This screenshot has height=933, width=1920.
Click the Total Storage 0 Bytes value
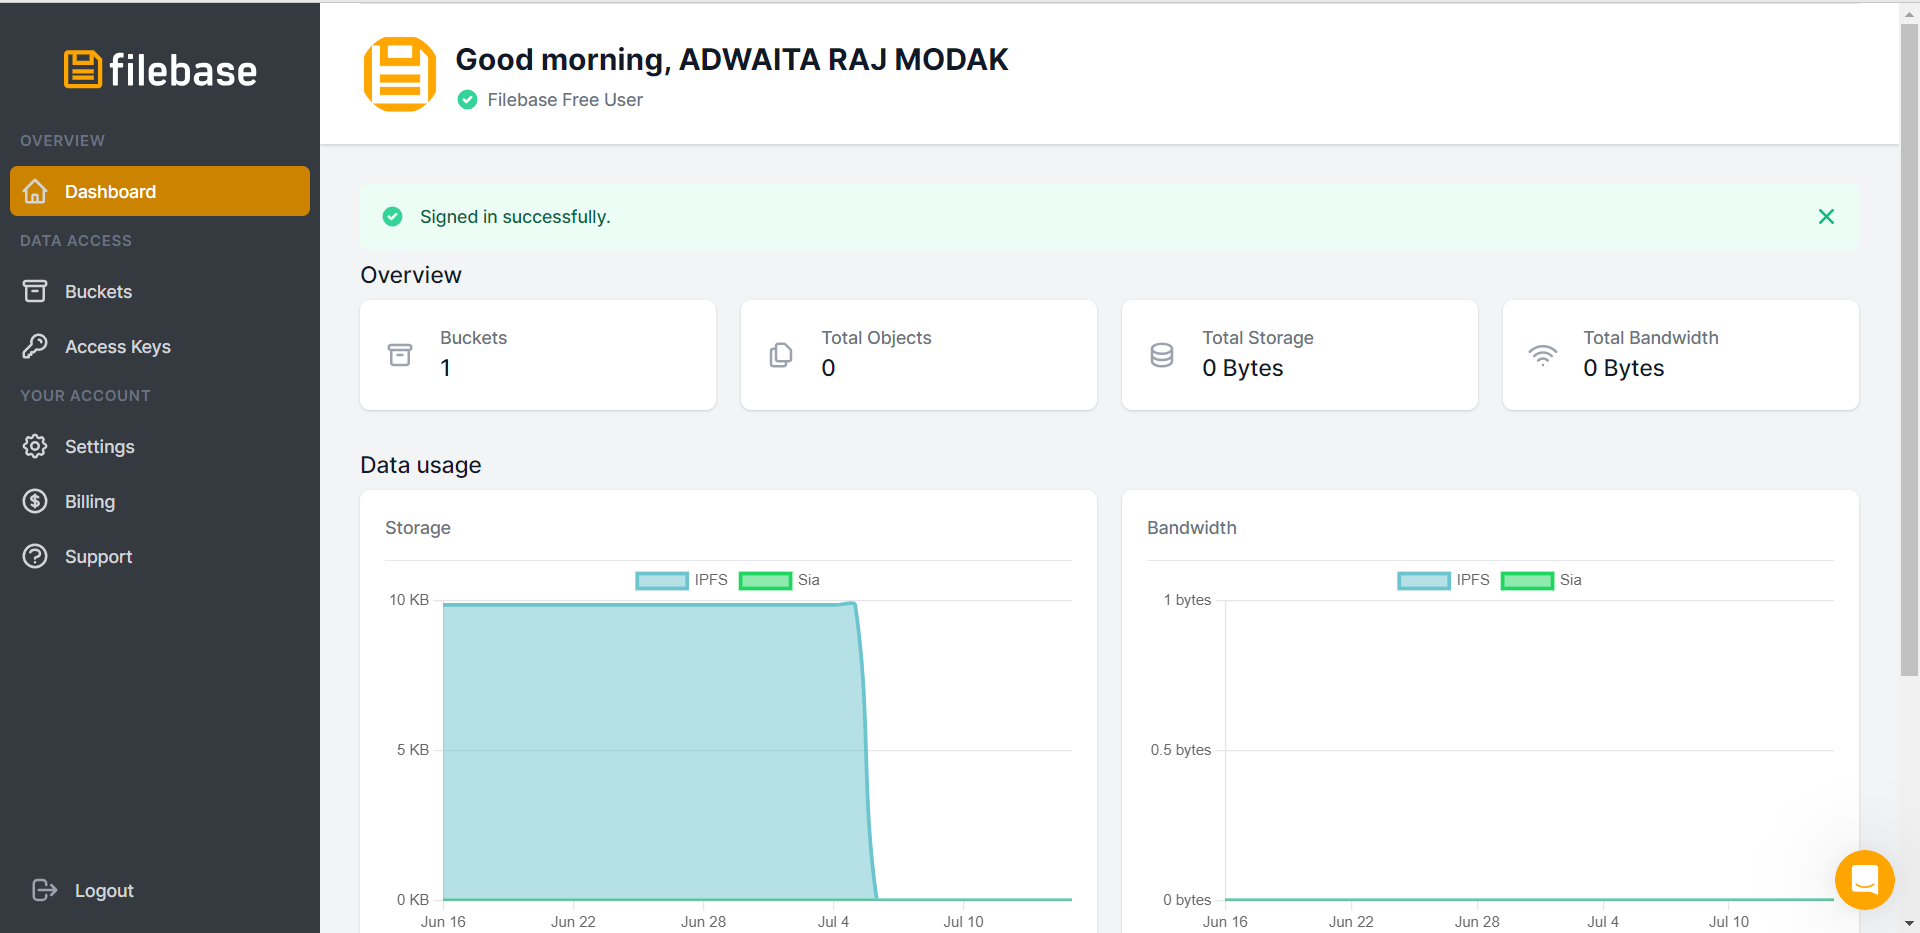(x=1242, y=368)
